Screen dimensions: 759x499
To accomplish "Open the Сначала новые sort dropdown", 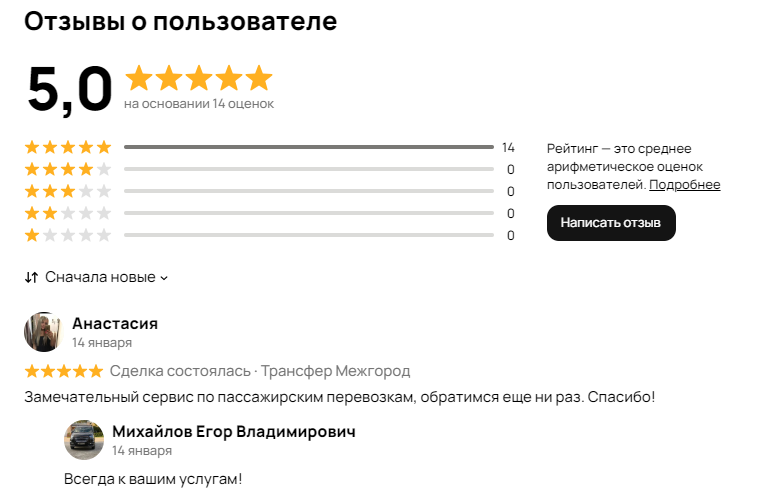I will tap(96, 277).
